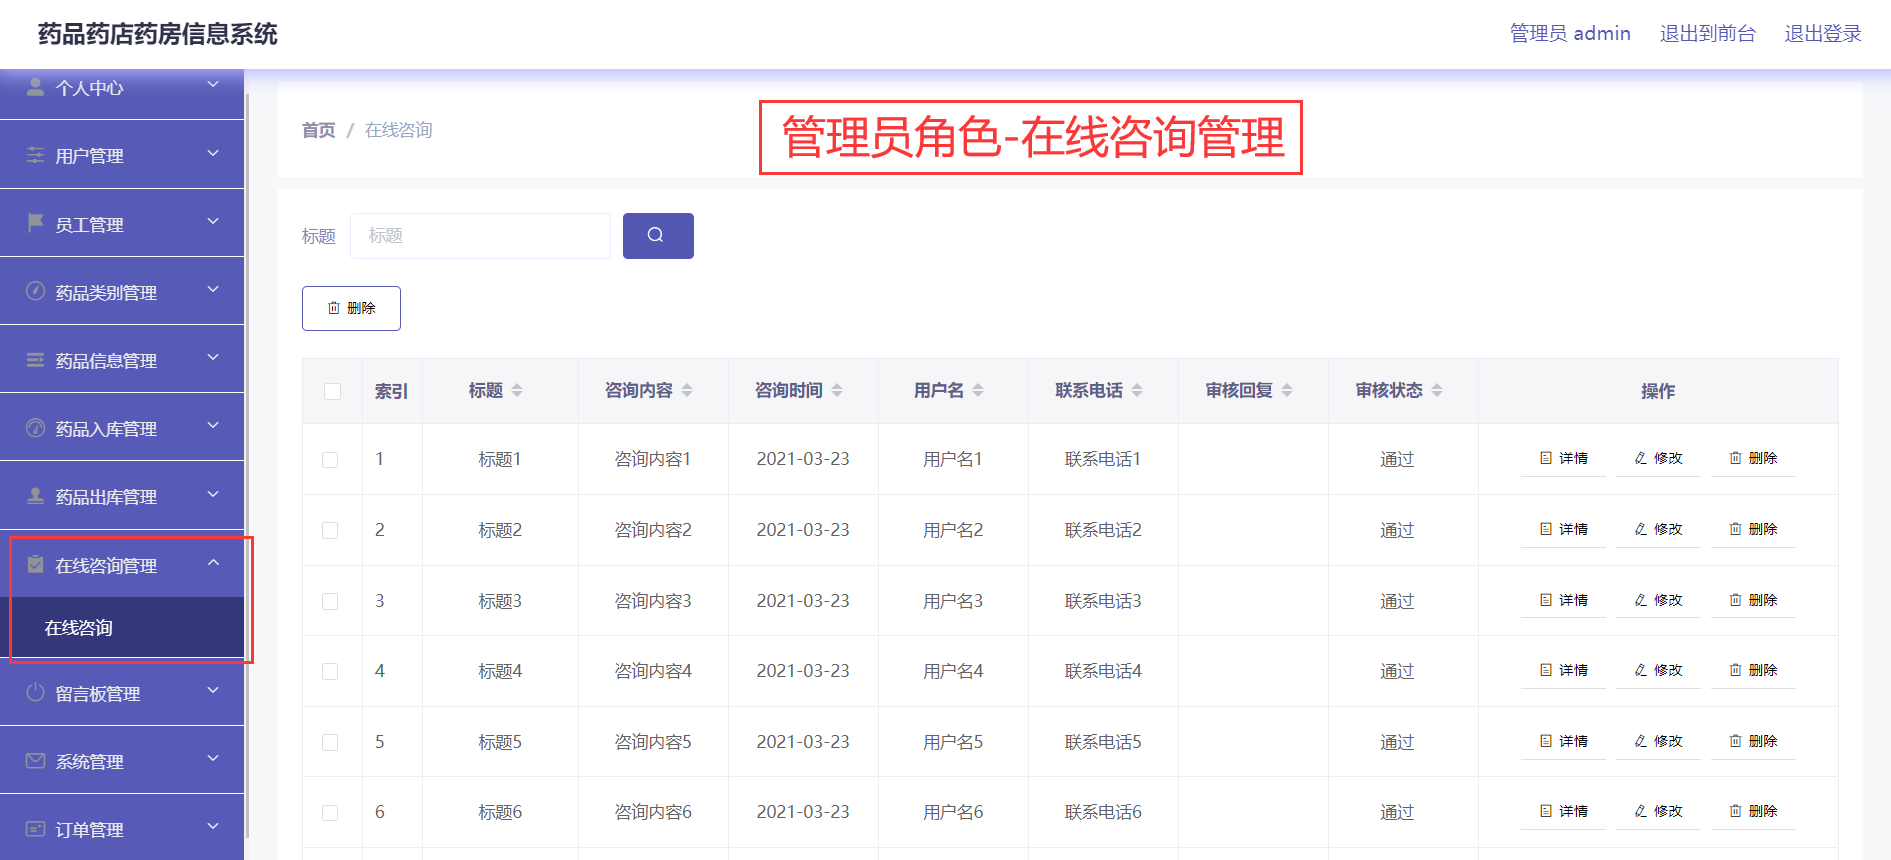Screen dimensions: 1891x860
Task: Sort the 联系电话 column
Action: [x=1137, y=390]
